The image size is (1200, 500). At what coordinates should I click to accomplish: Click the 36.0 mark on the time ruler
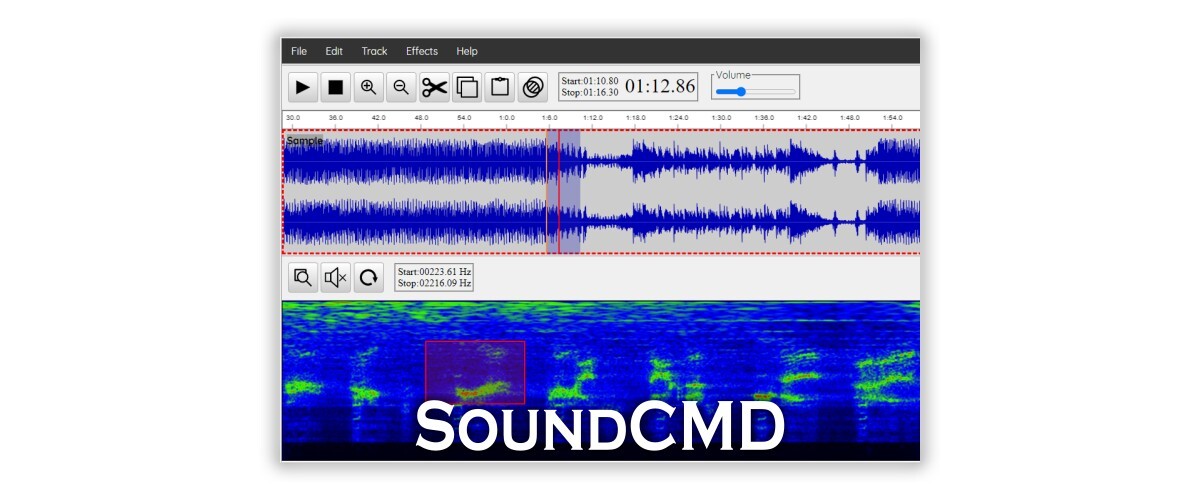pyautogui.click(x=335, y=117)
